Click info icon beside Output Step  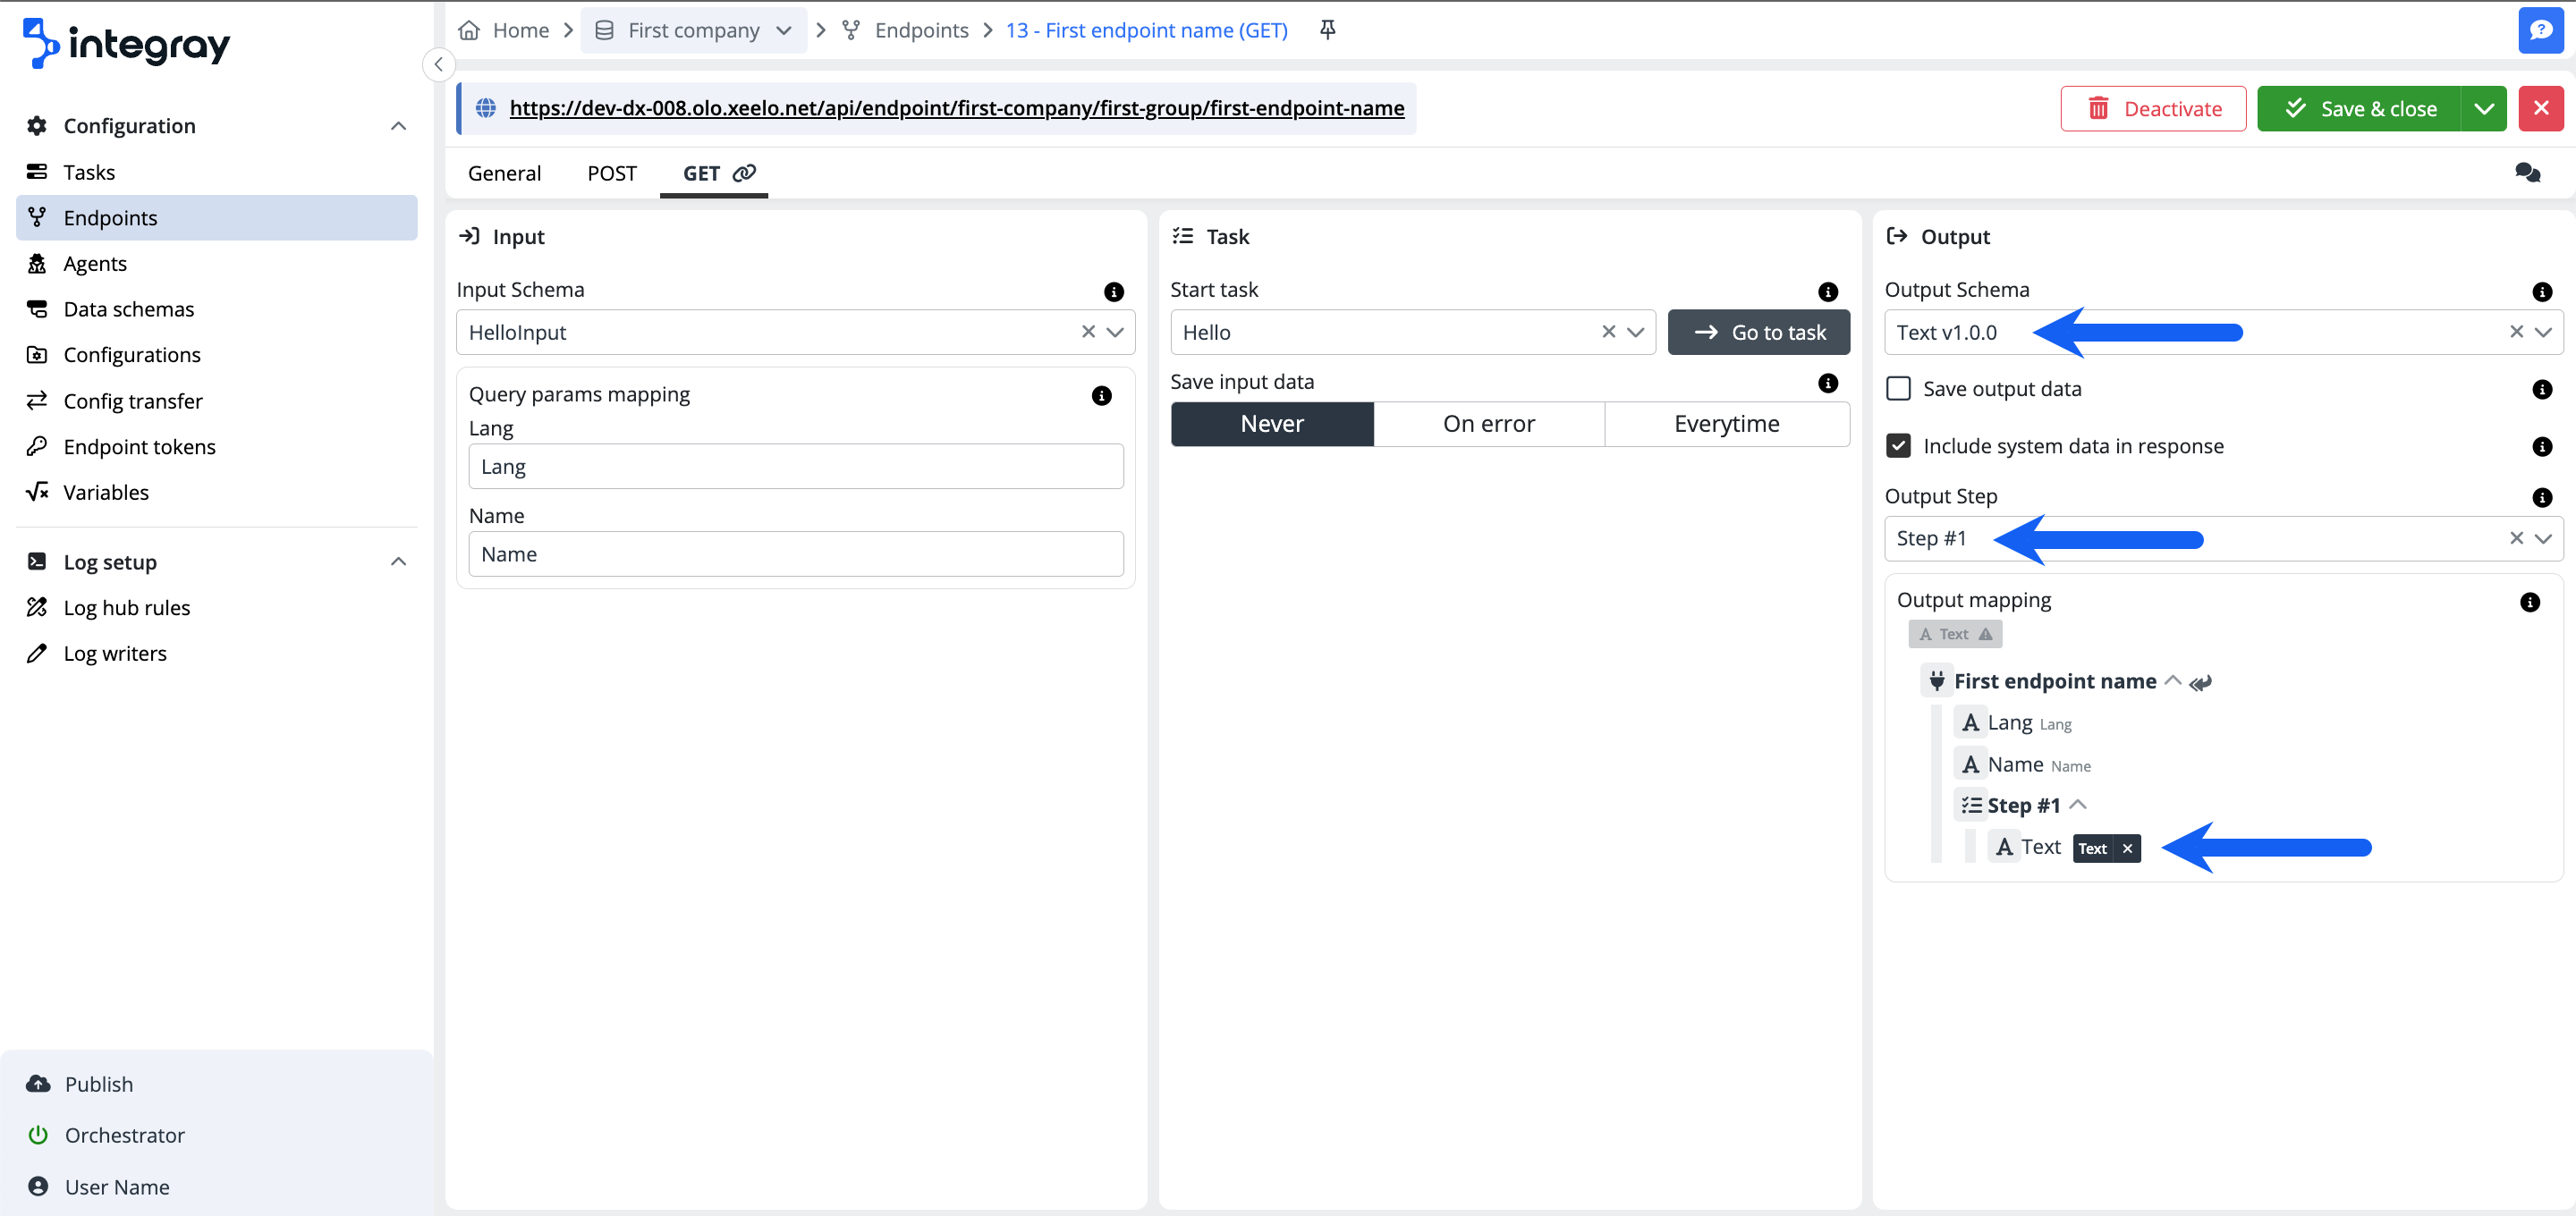tap(2541, 498)
